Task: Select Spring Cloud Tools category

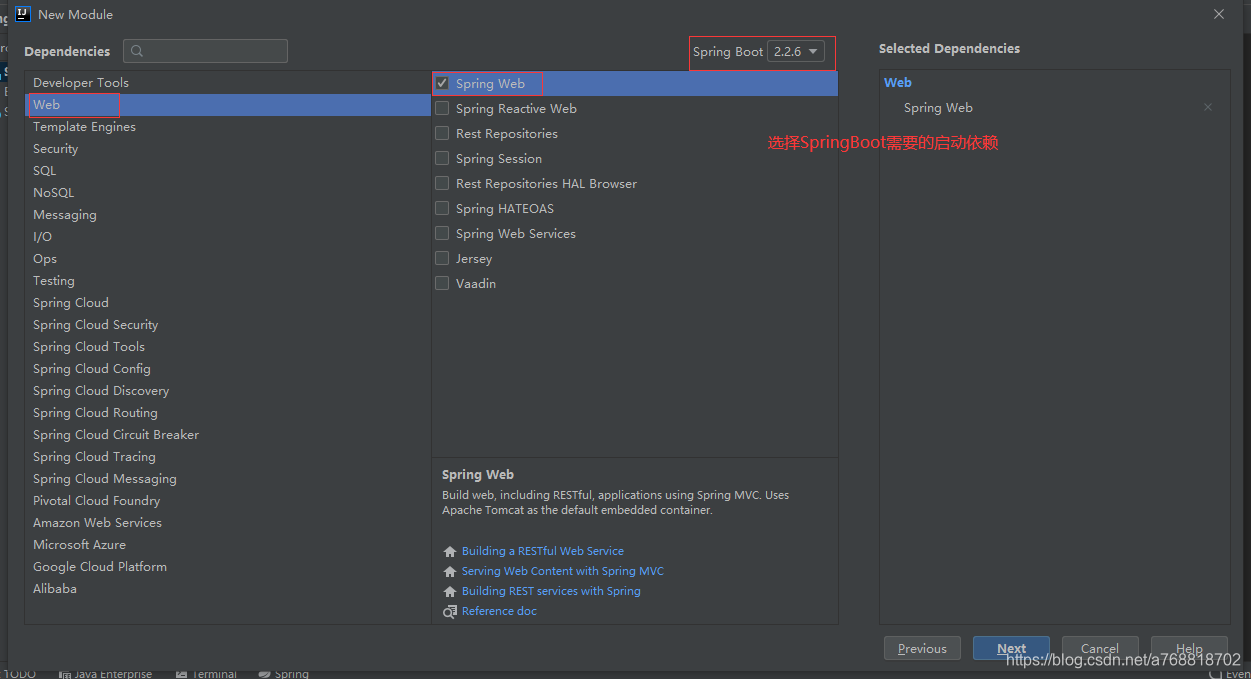Action: coord(228,347)
